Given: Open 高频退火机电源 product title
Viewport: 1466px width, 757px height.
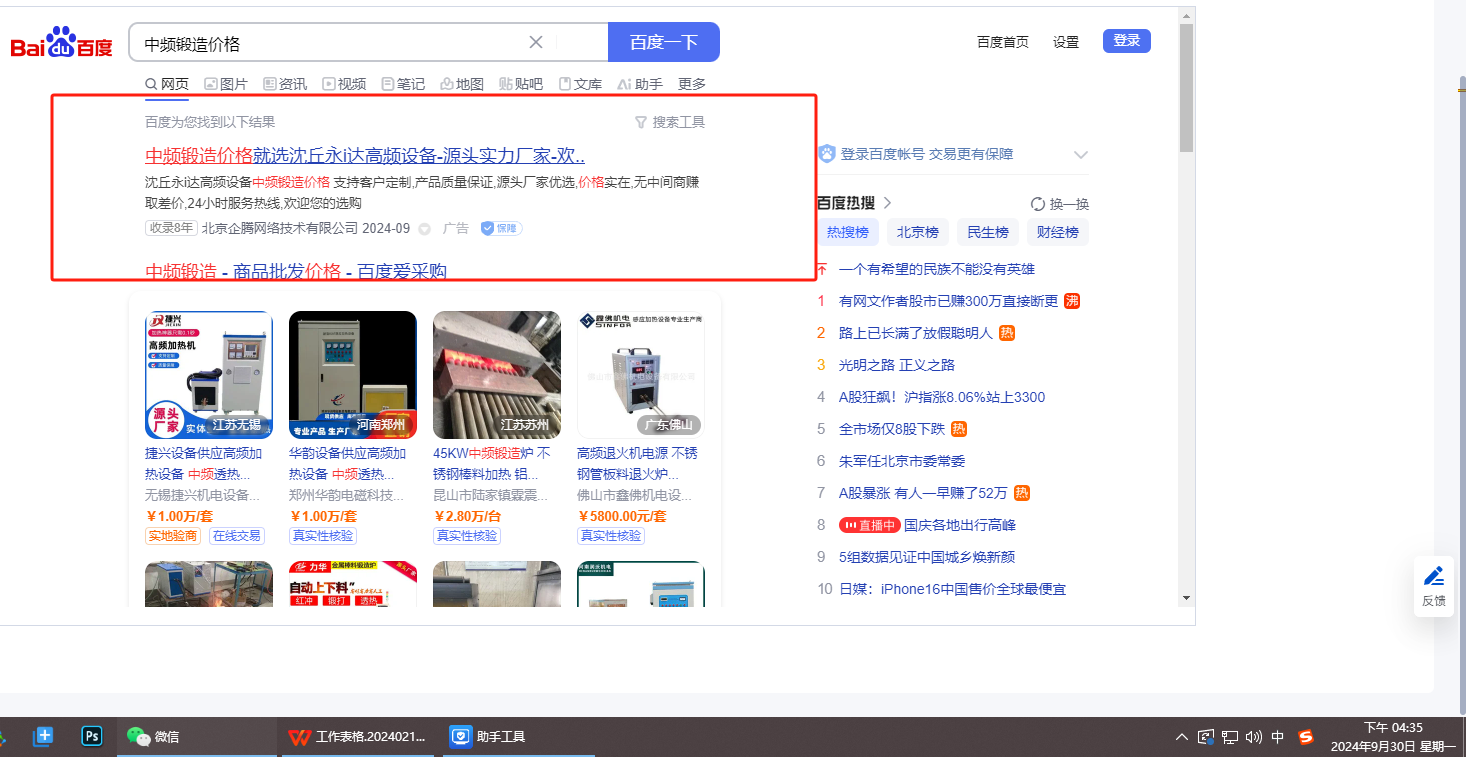Looking at the screenshot, I should click(637, 463).
